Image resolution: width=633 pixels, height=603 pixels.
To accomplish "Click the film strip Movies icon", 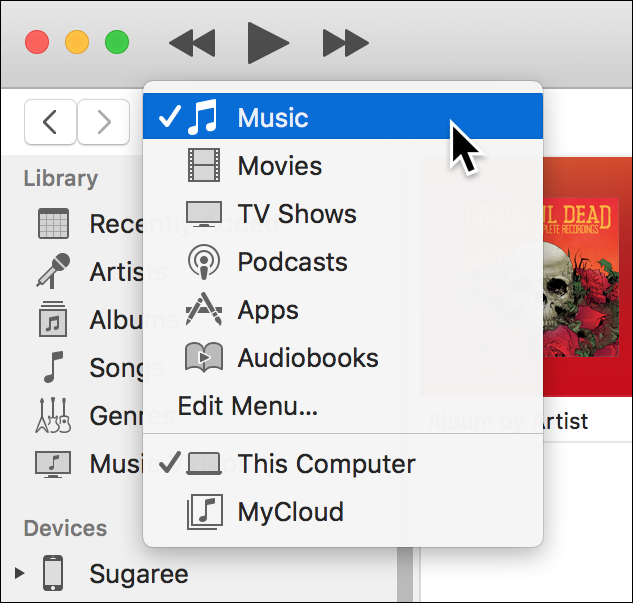I will [204, 165].
